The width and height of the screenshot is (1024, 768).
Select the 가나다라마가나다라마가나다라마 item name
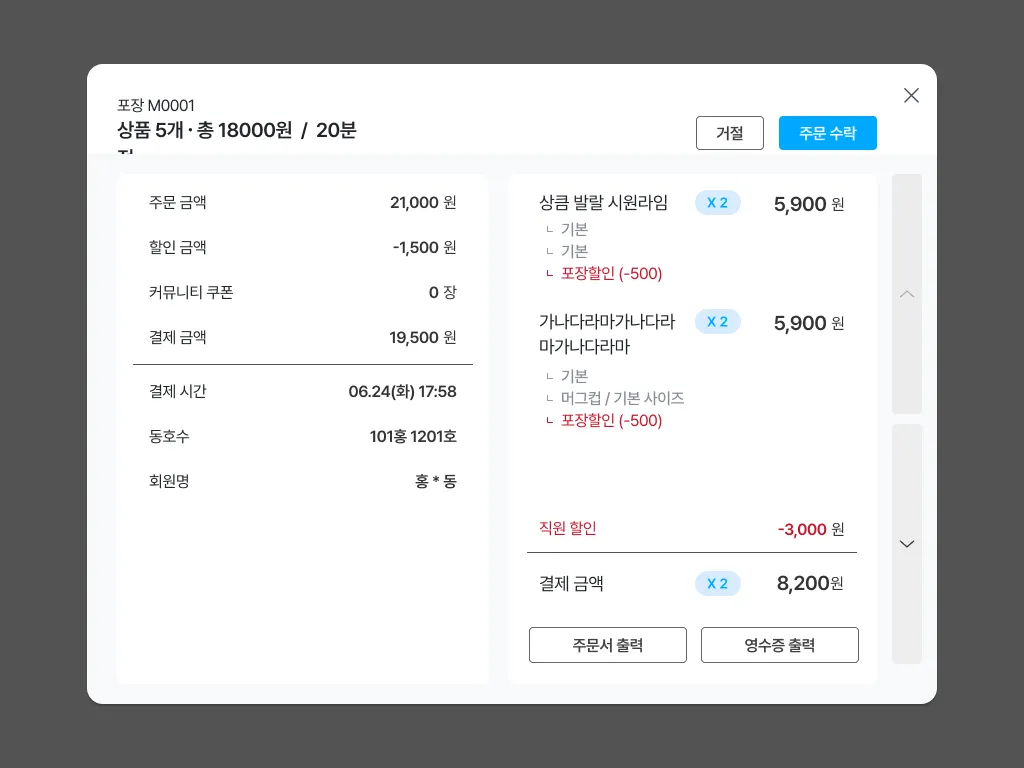tap(606, 334)
